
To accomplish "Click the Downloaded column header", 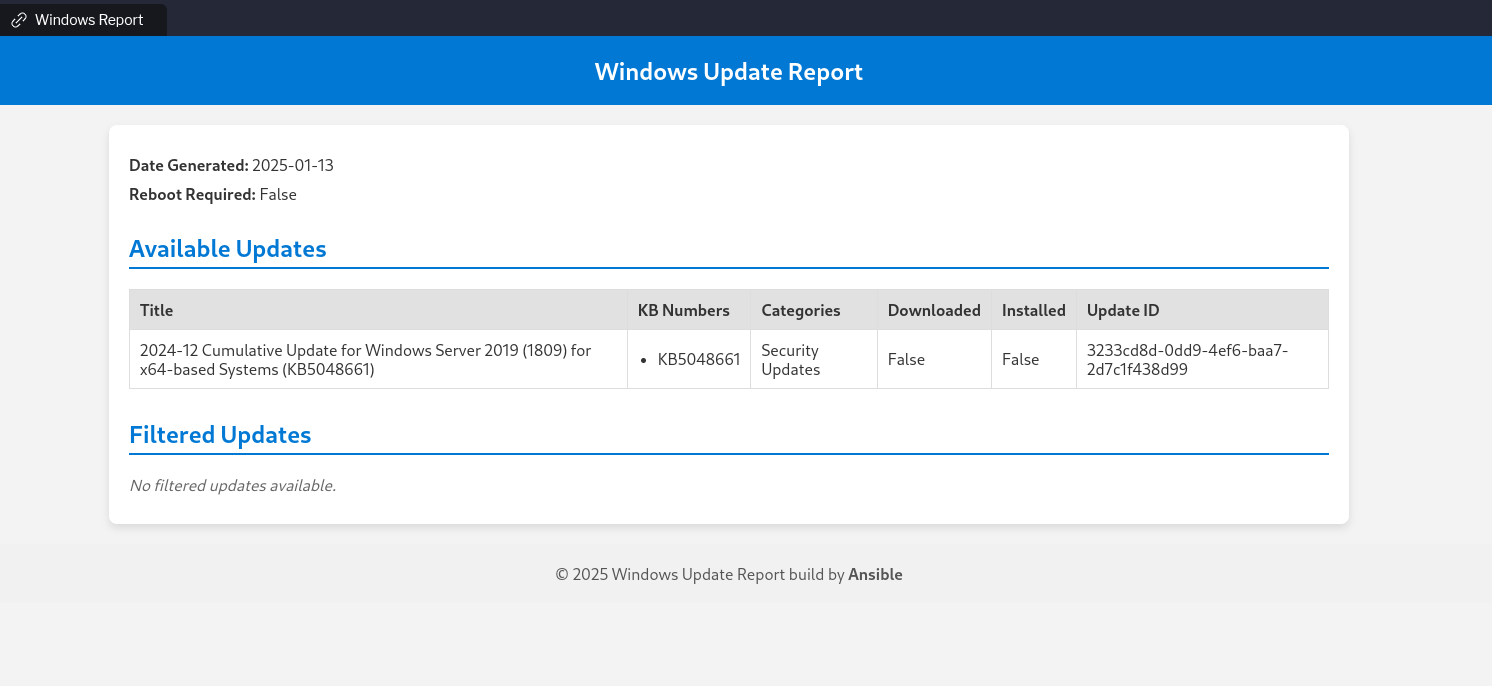I will coord(934,310).
